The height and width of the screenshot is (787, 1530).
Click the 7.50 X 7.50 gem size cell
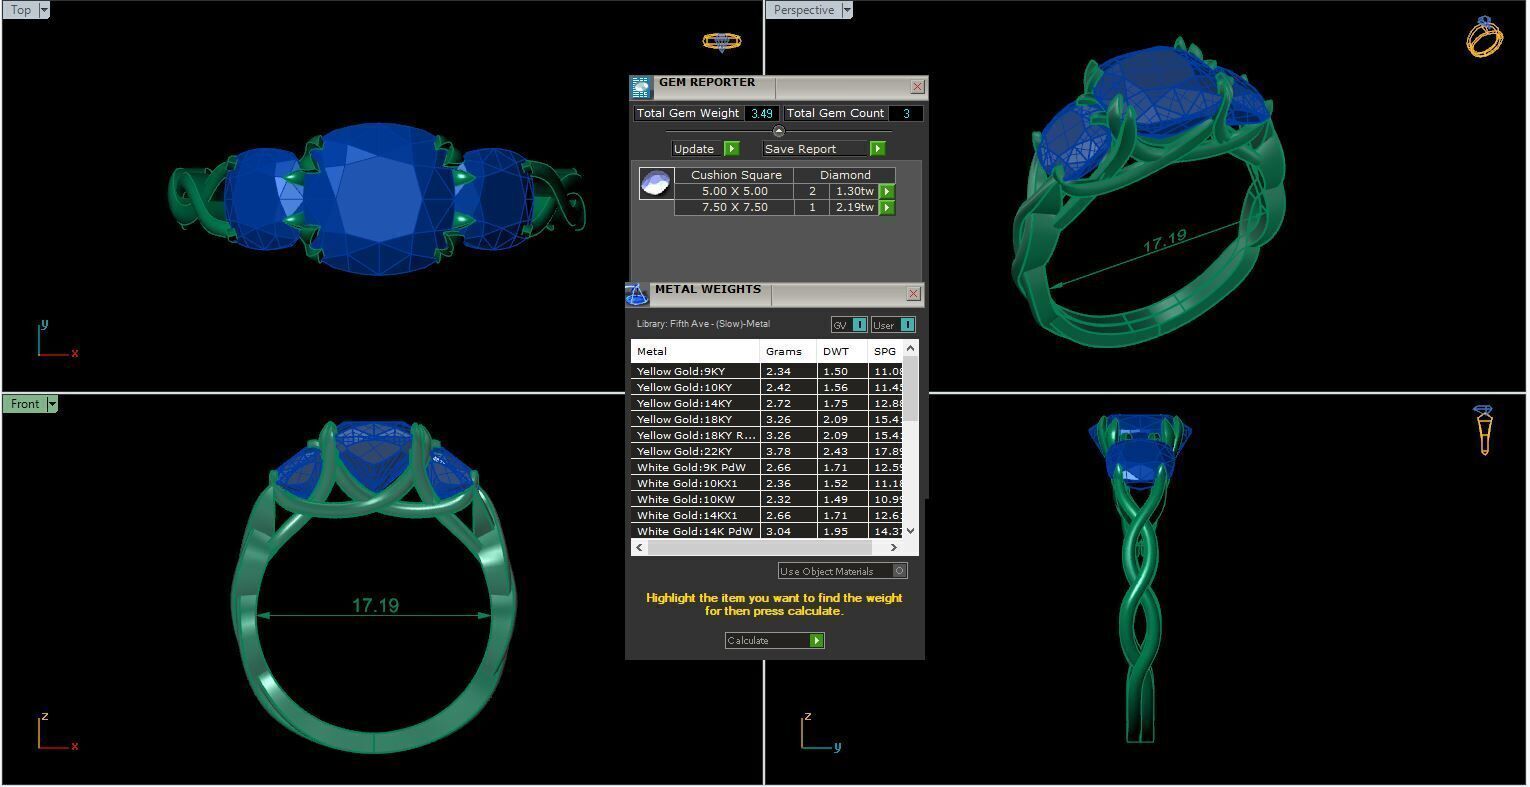pos(735,207)
